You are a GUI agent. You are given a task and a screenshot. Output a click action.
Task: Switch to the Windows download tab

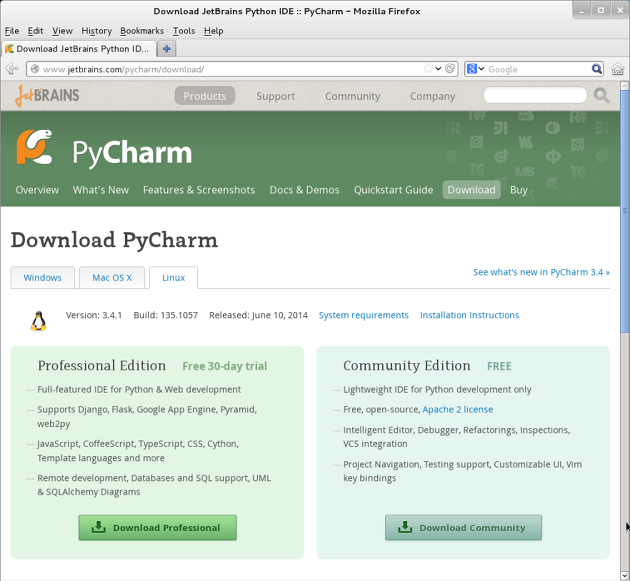tap(43, 278)
